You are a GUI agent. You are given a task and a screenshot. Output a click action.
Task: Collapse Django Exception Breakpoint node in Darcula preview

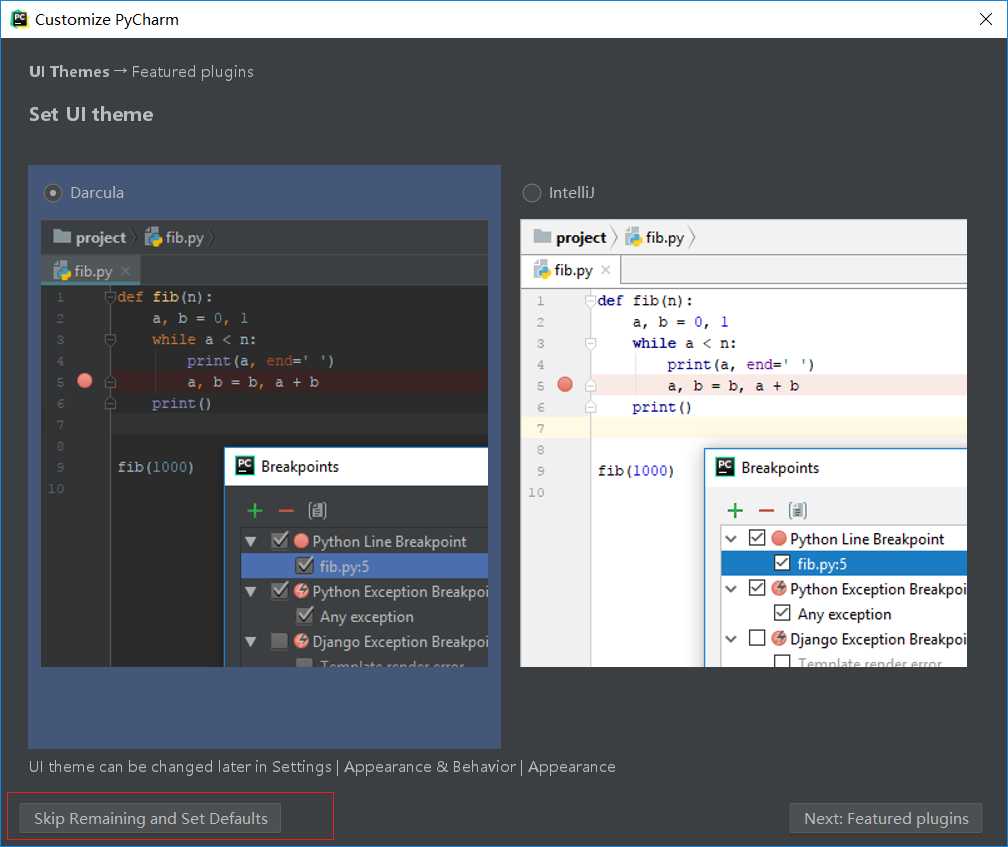click(251, 641)
